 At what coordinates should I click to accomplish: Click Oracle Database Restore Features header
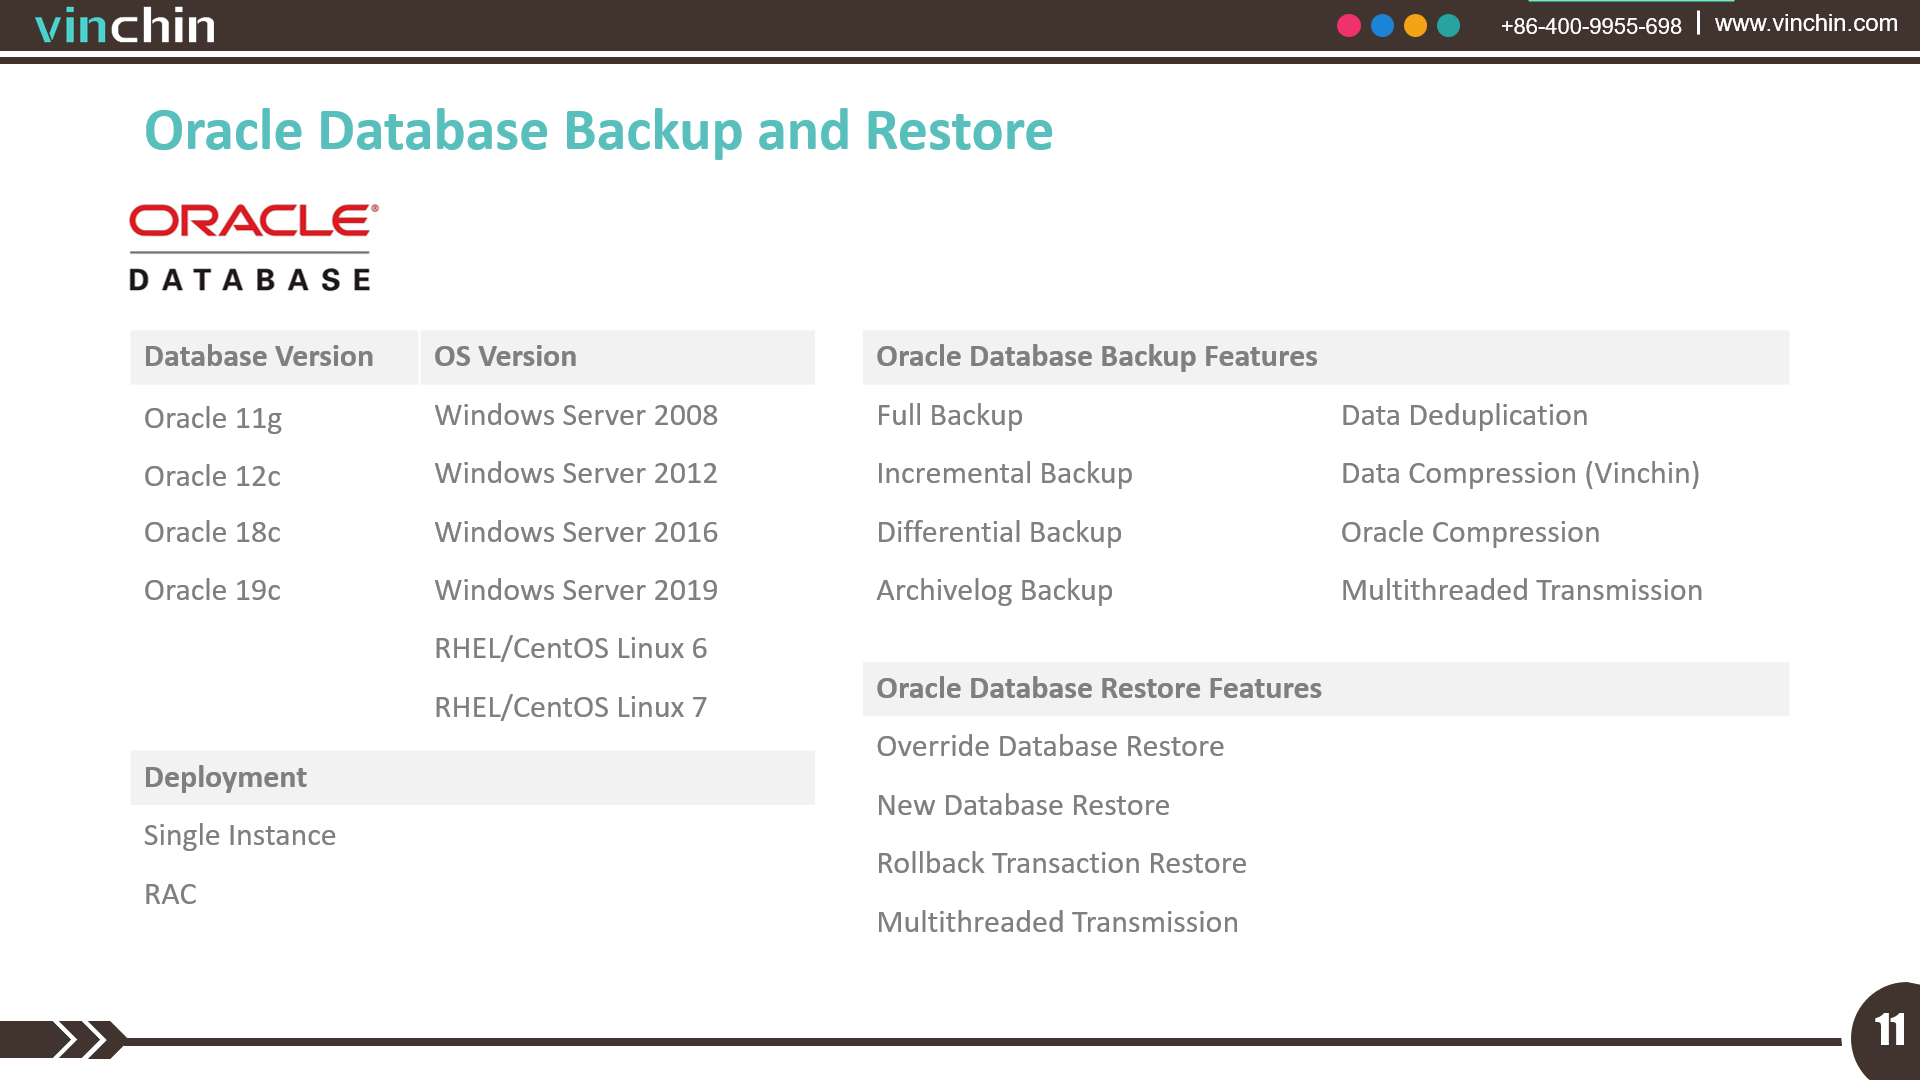point(1326,689)
